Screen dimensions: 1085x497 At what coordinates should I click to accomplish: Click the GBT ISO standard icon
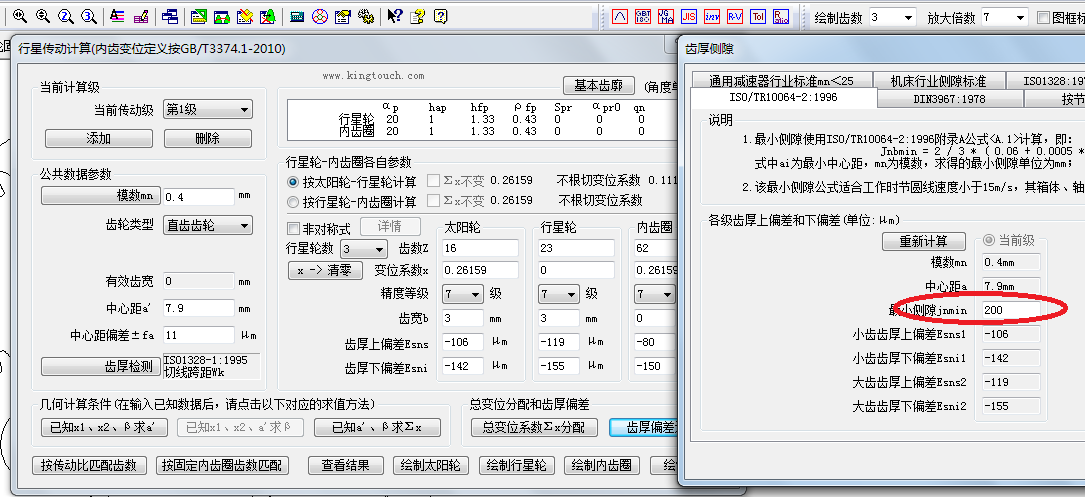(643, 17)
